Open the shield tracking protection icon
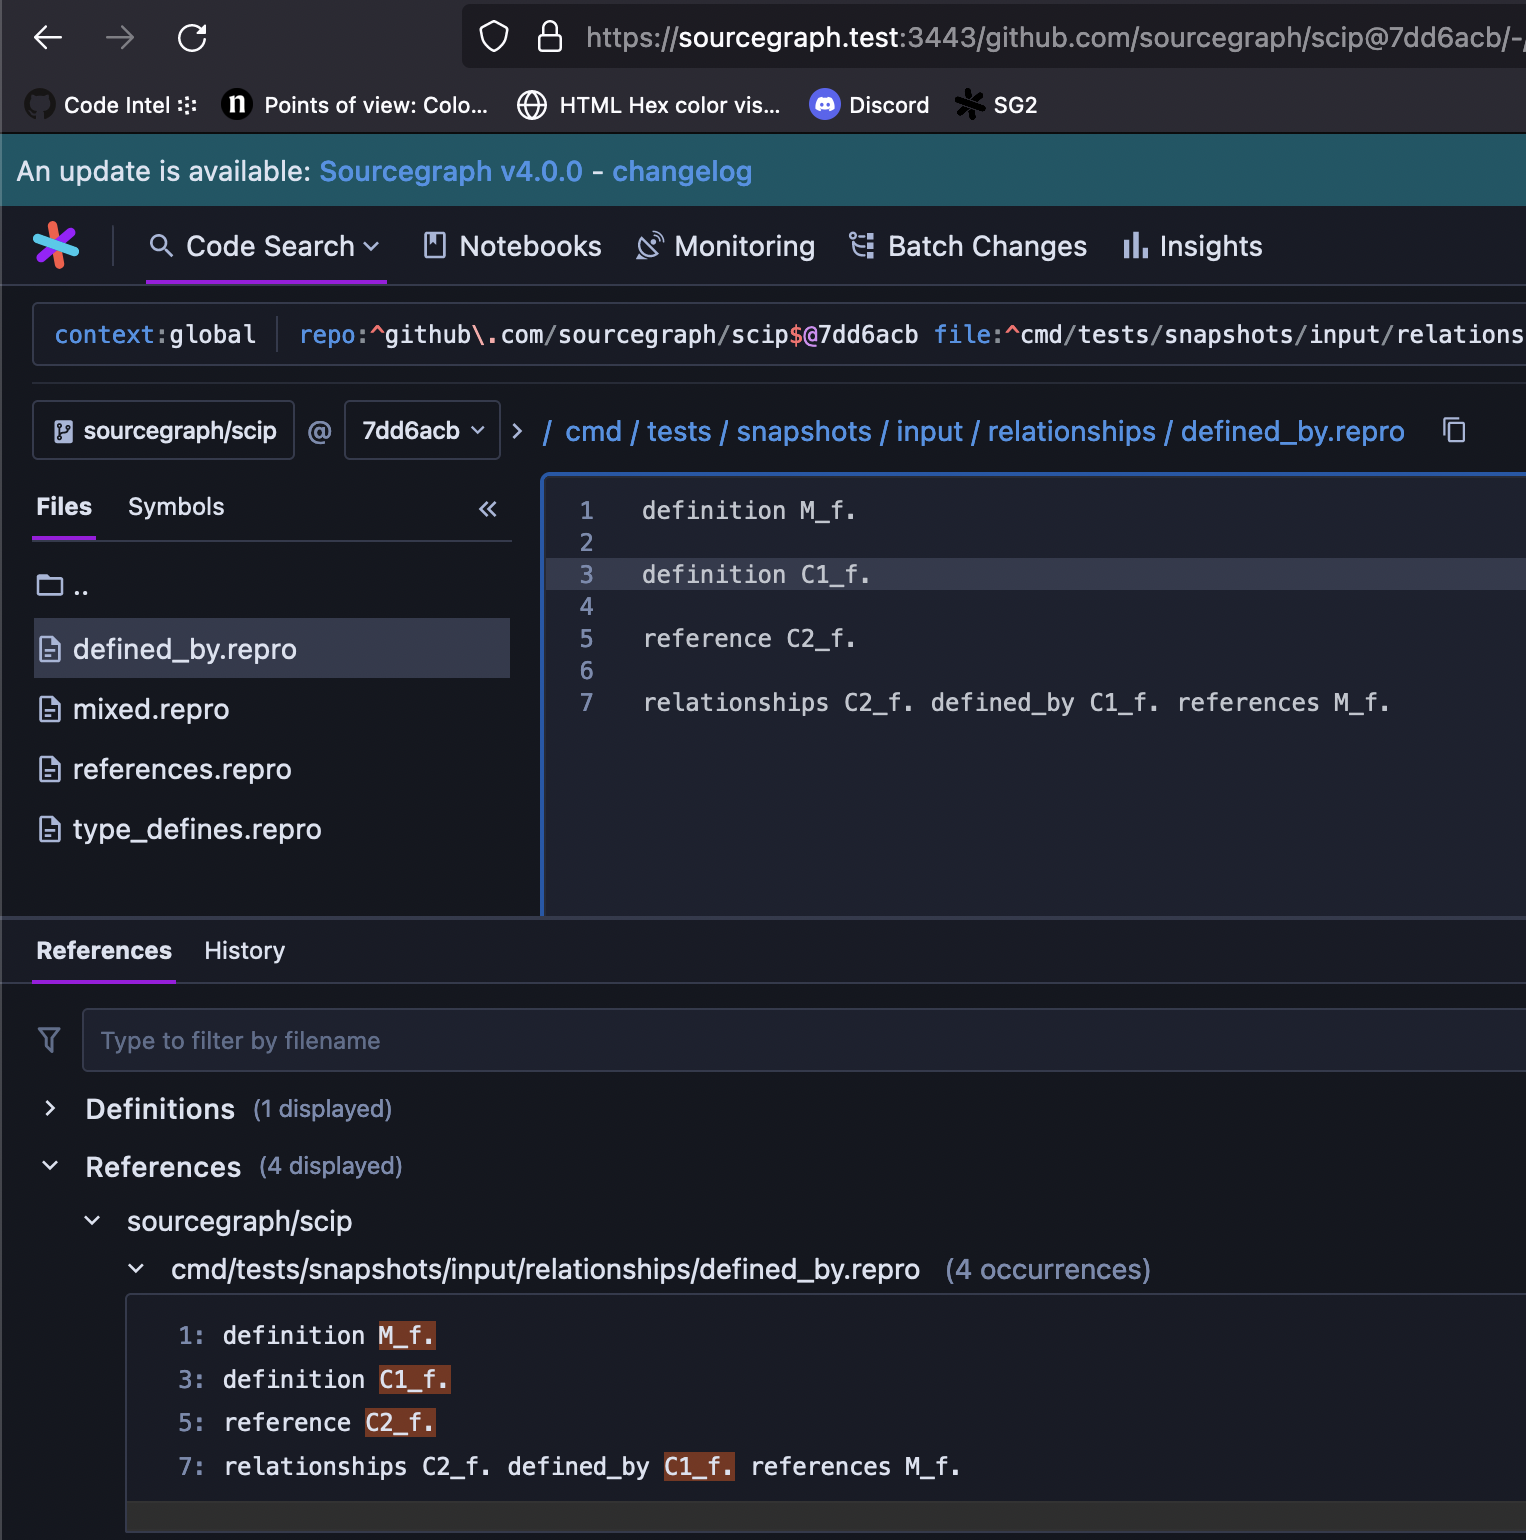1526x1540 pixels. [494, 37]
